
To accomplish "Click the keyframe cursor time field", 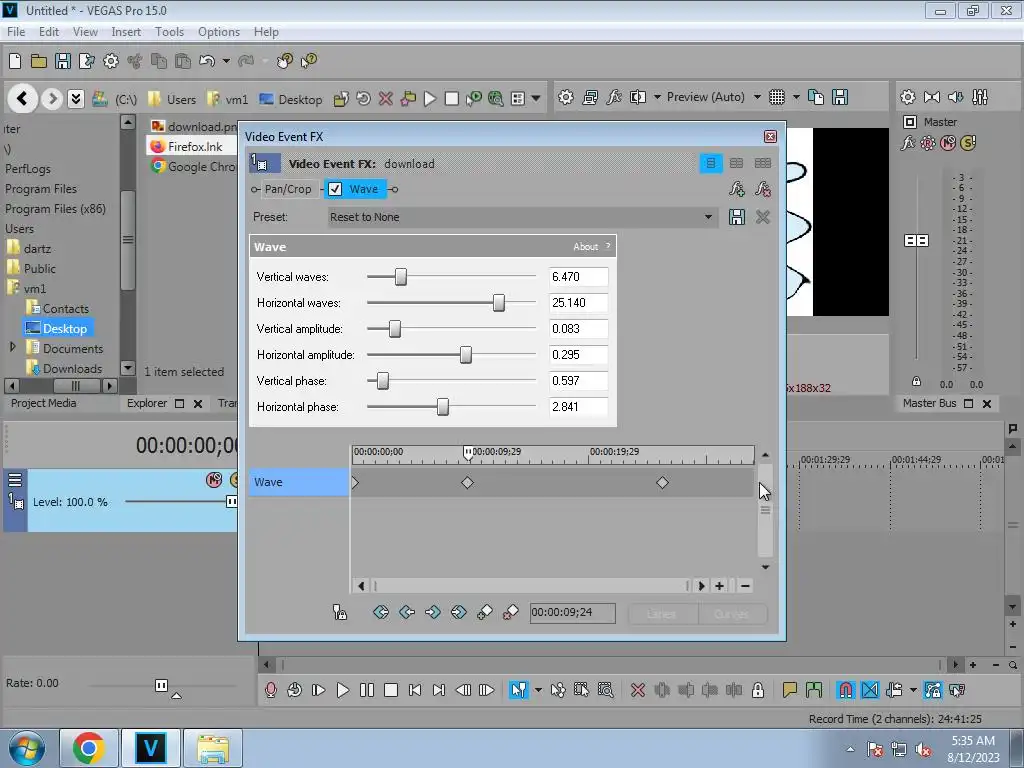I will (x=572, y=613).
